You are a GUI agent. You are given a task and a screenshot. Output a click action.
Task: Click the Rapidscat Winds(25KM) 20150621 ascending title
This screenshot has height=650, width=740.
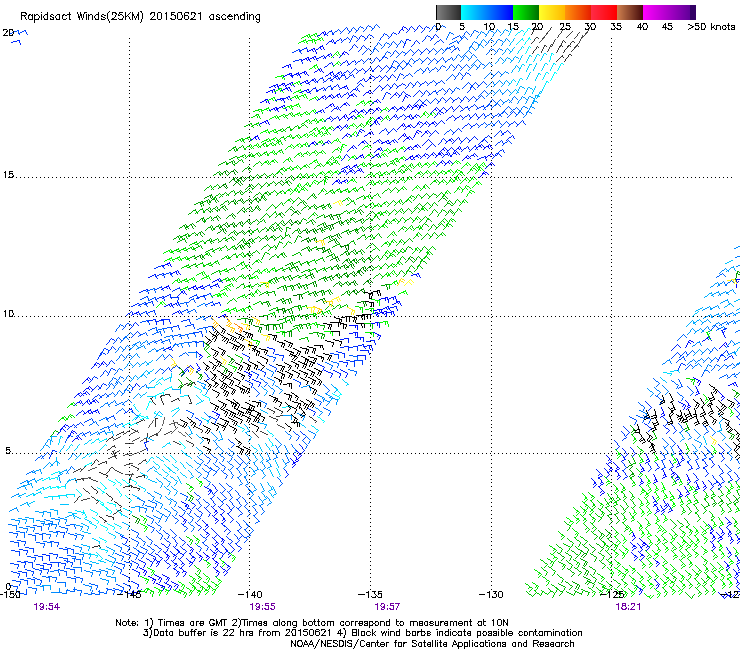(x=140, y=17)
